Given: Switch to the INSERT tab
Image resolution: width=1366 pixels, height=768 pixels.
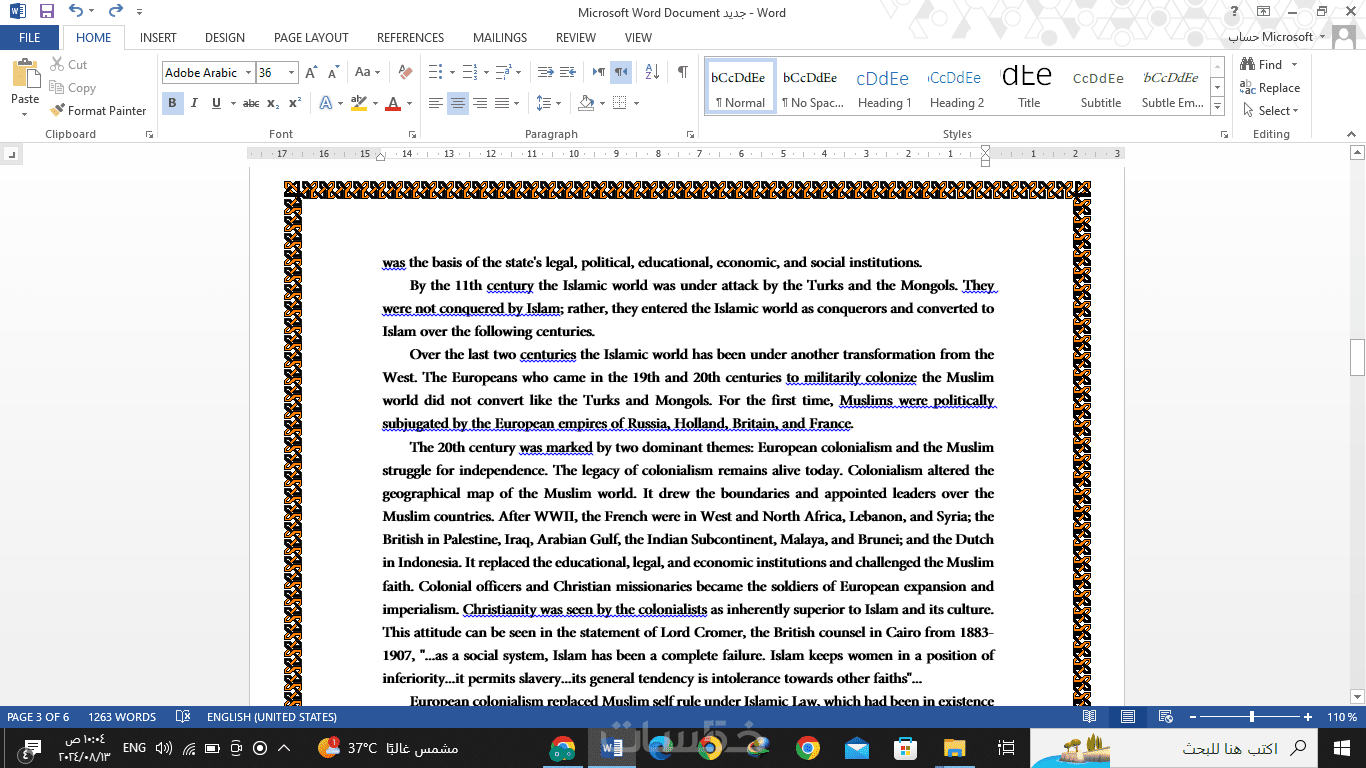Looking at the screenshot, I should (158, 38).
